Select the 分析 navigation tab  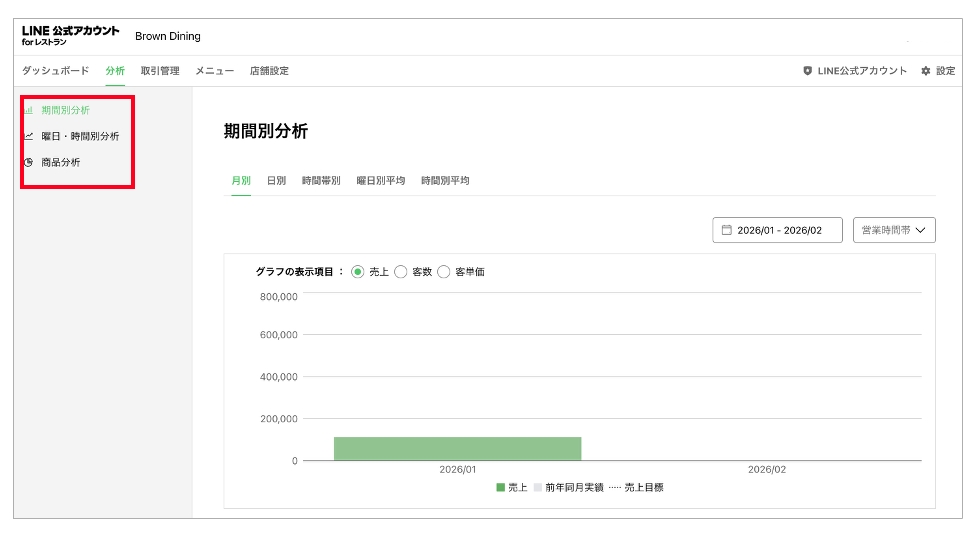pos(115,71)
